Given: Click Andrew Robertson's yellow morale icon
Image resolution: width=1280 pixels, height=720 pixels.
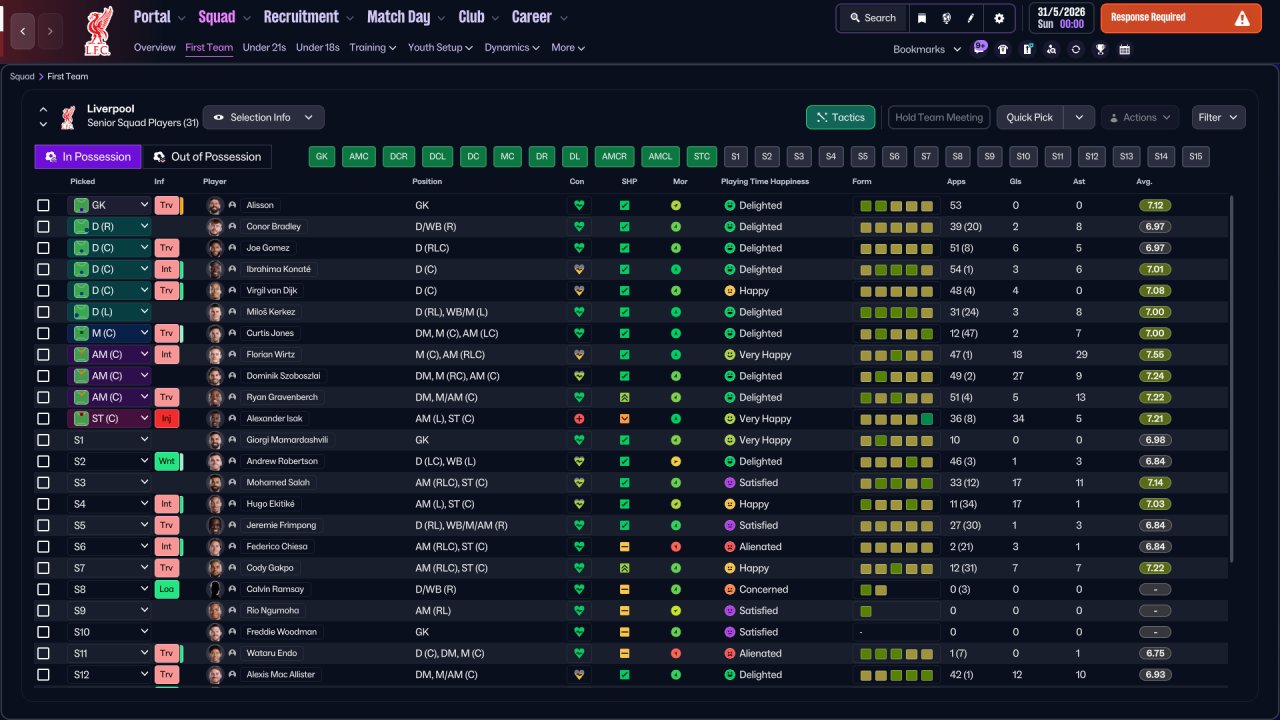Looking at the screenshot, I should click(x=676, y=461).
